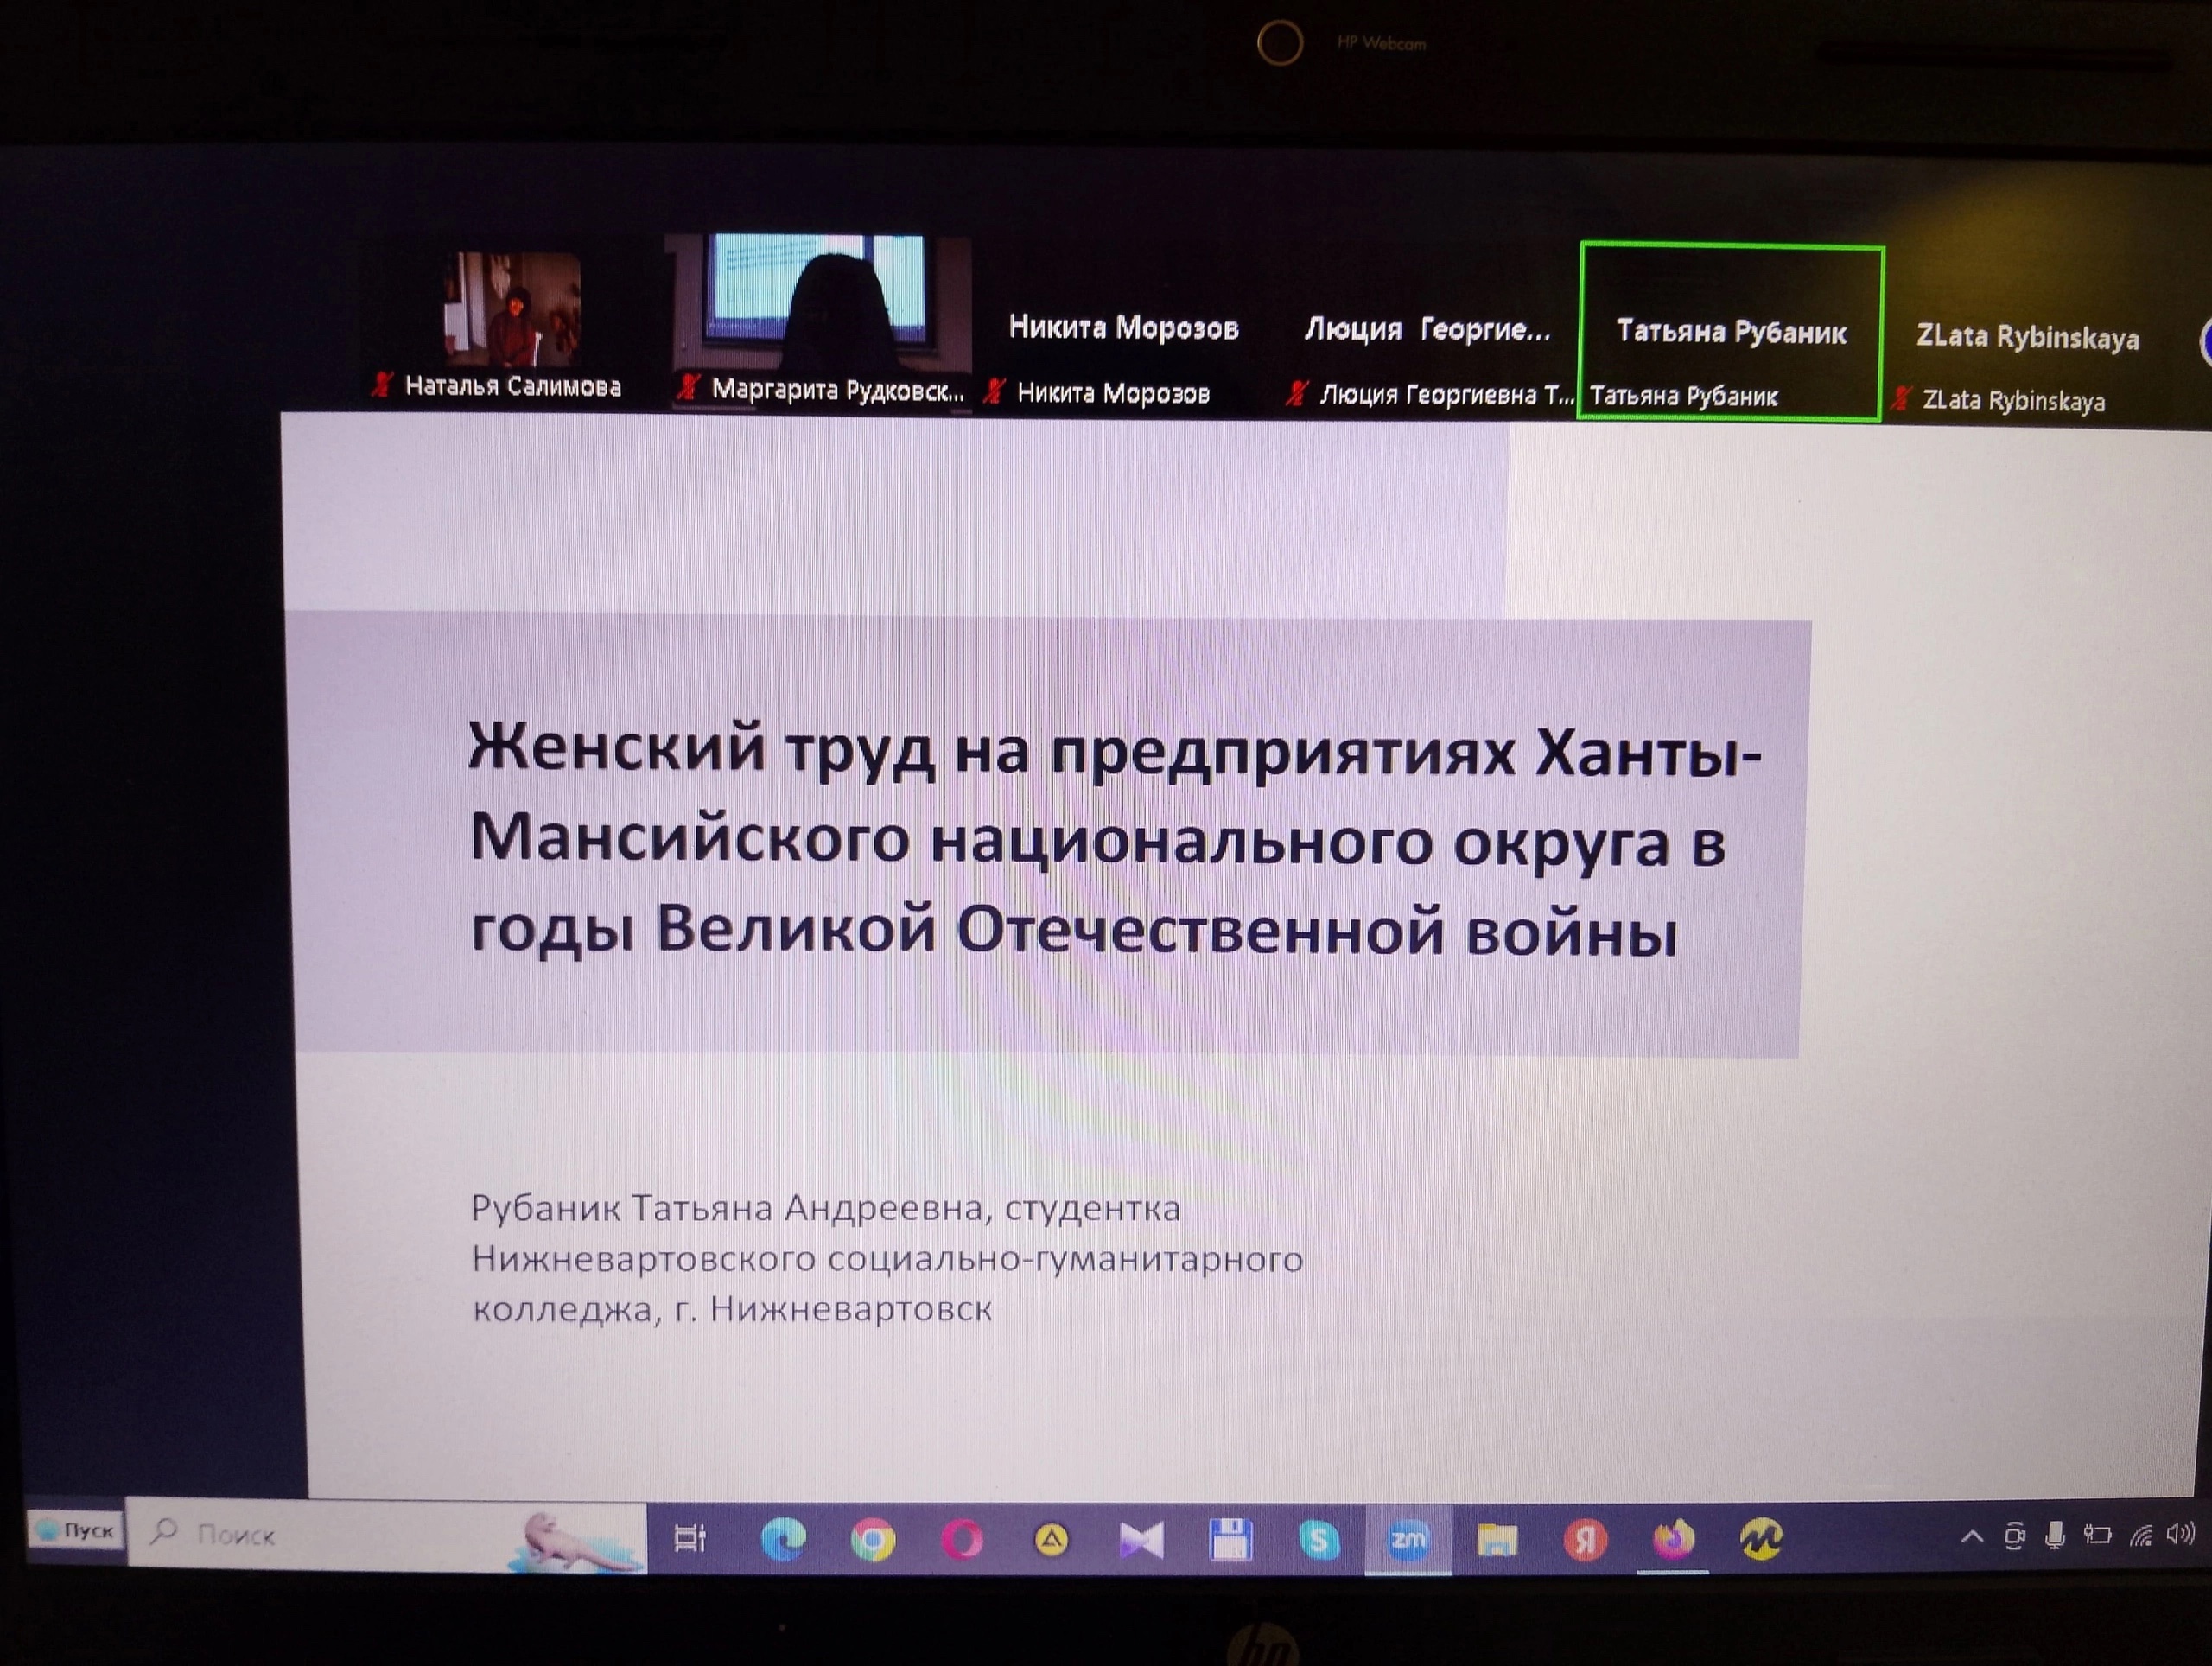Open Skype from the taskbar
This screenshot has width=2212, height=1666.
click(1319, 1540)
